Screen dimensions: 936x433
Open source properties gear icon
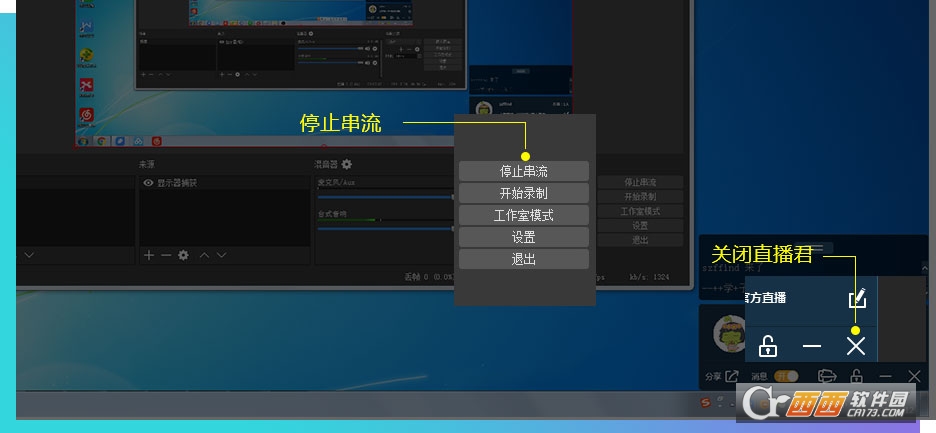[183, 256]
